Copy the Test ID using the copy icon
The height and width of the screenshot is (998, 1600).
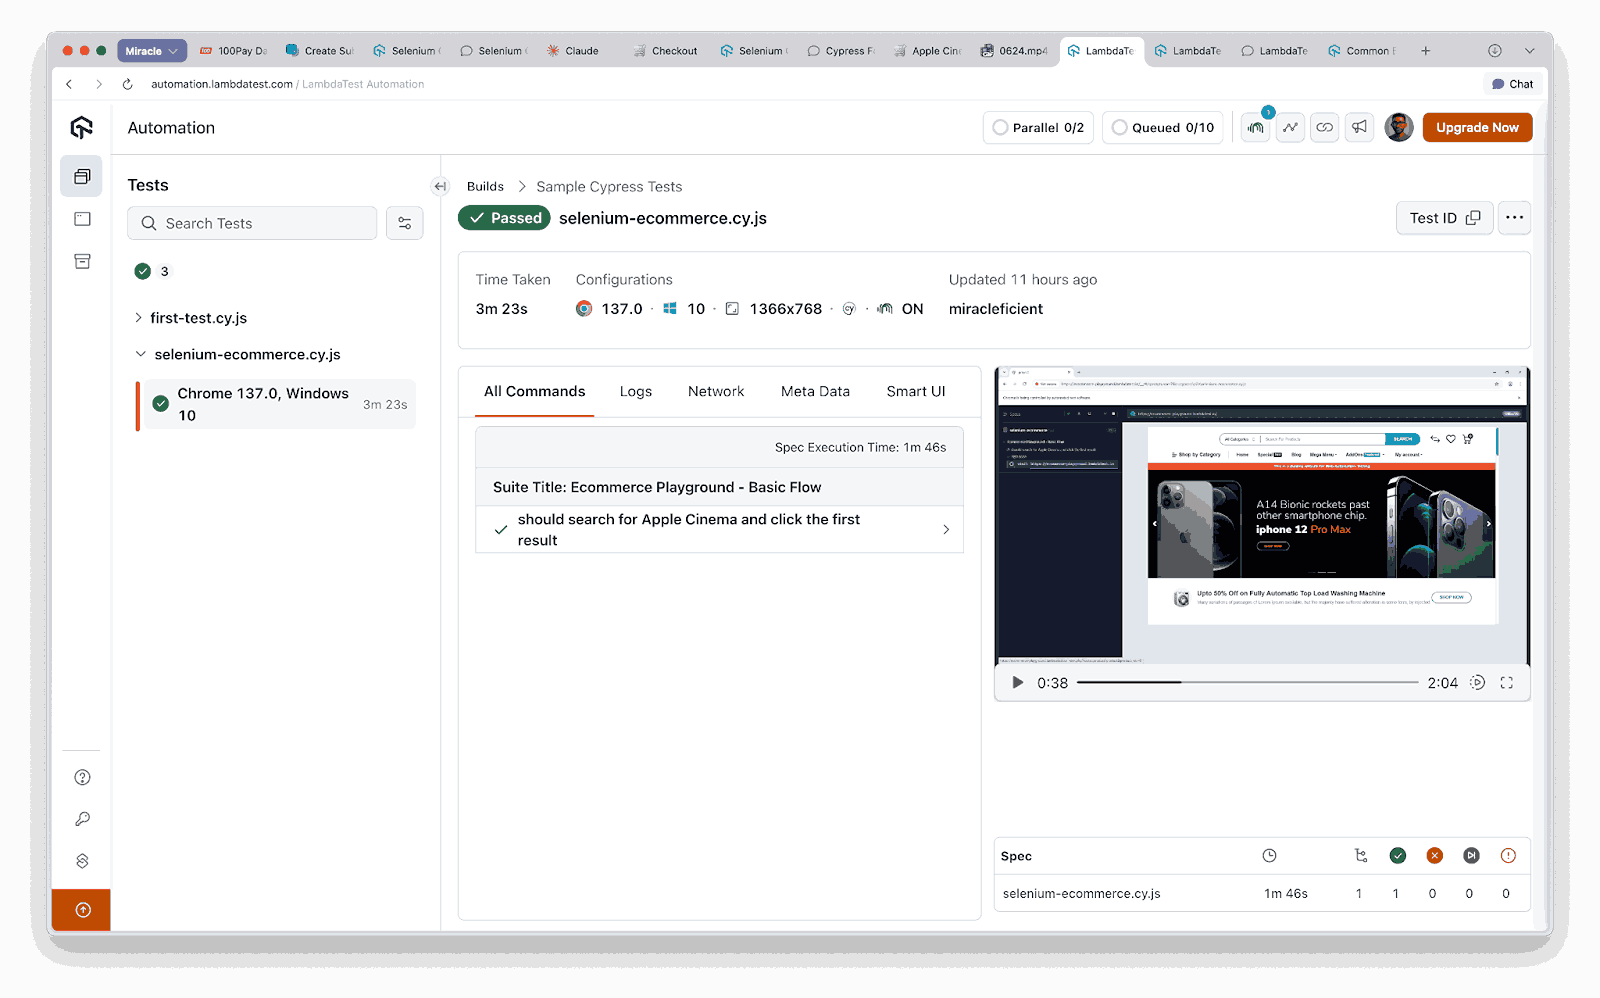click(1473, 217)
